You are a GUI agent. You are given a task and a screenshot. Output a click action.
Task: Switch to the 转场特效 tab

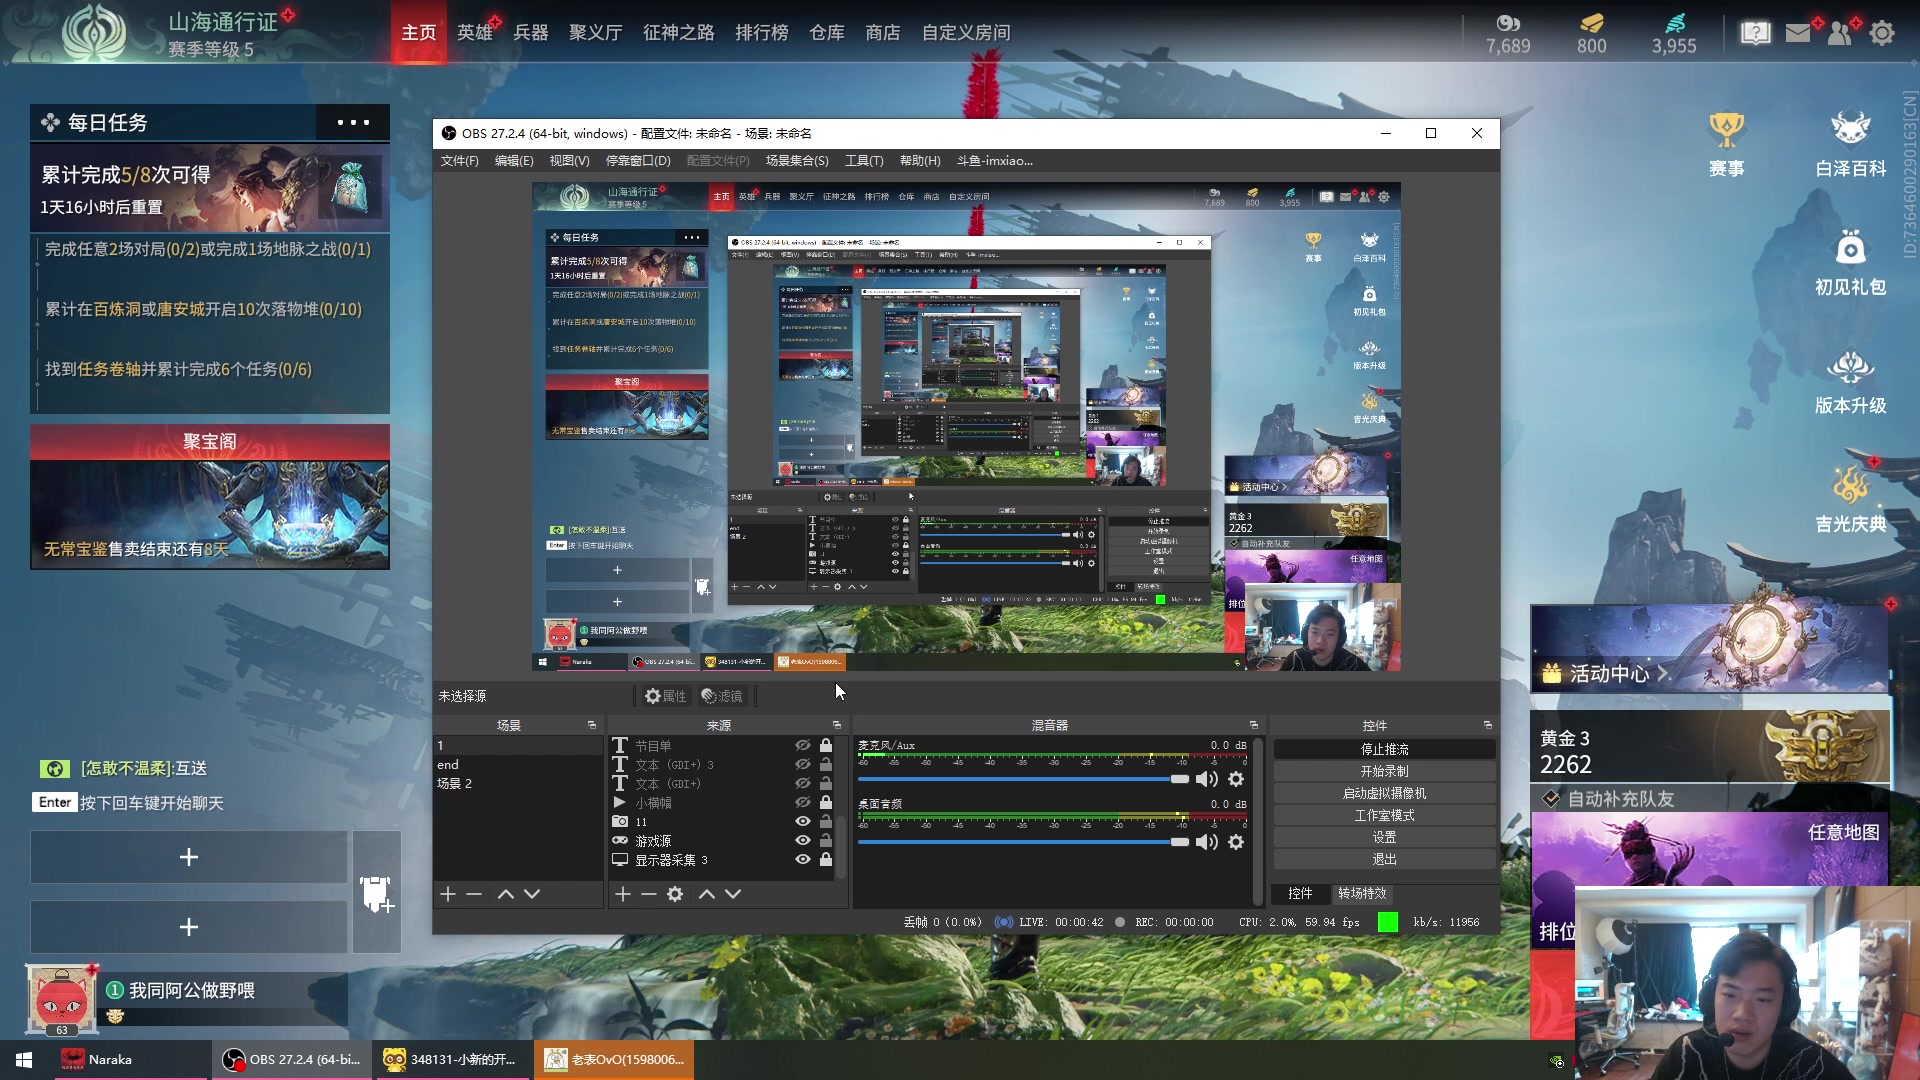pos(1362,893)
